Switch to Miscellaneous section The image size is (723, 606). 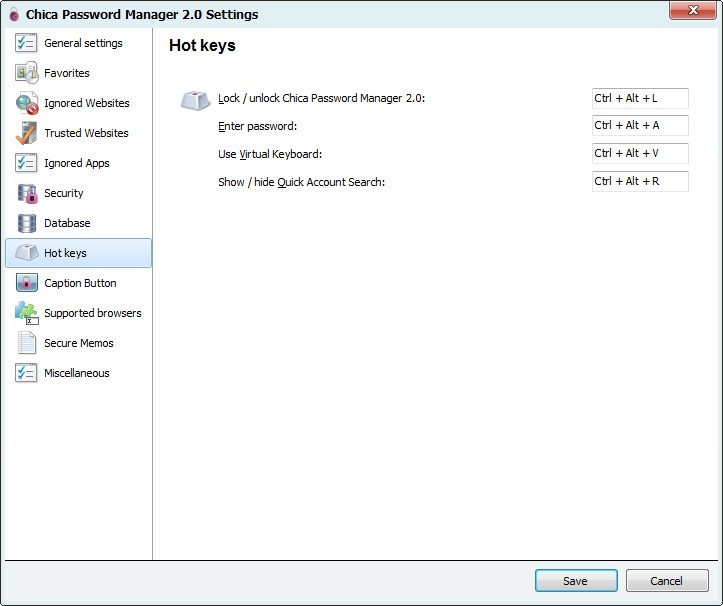click(x=77, y=373)
